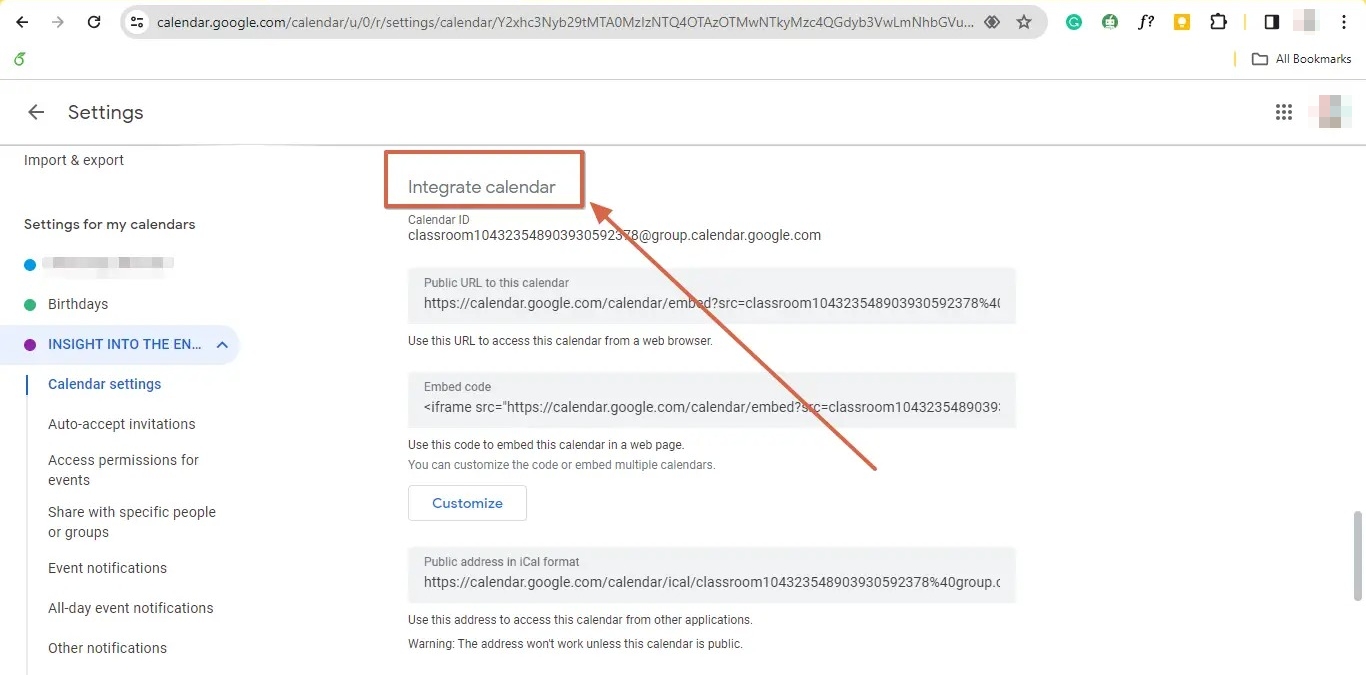The image size is (1366, 675).
Task: Toggle the browser side panel icon
Action: click(x=1272, y=22)
